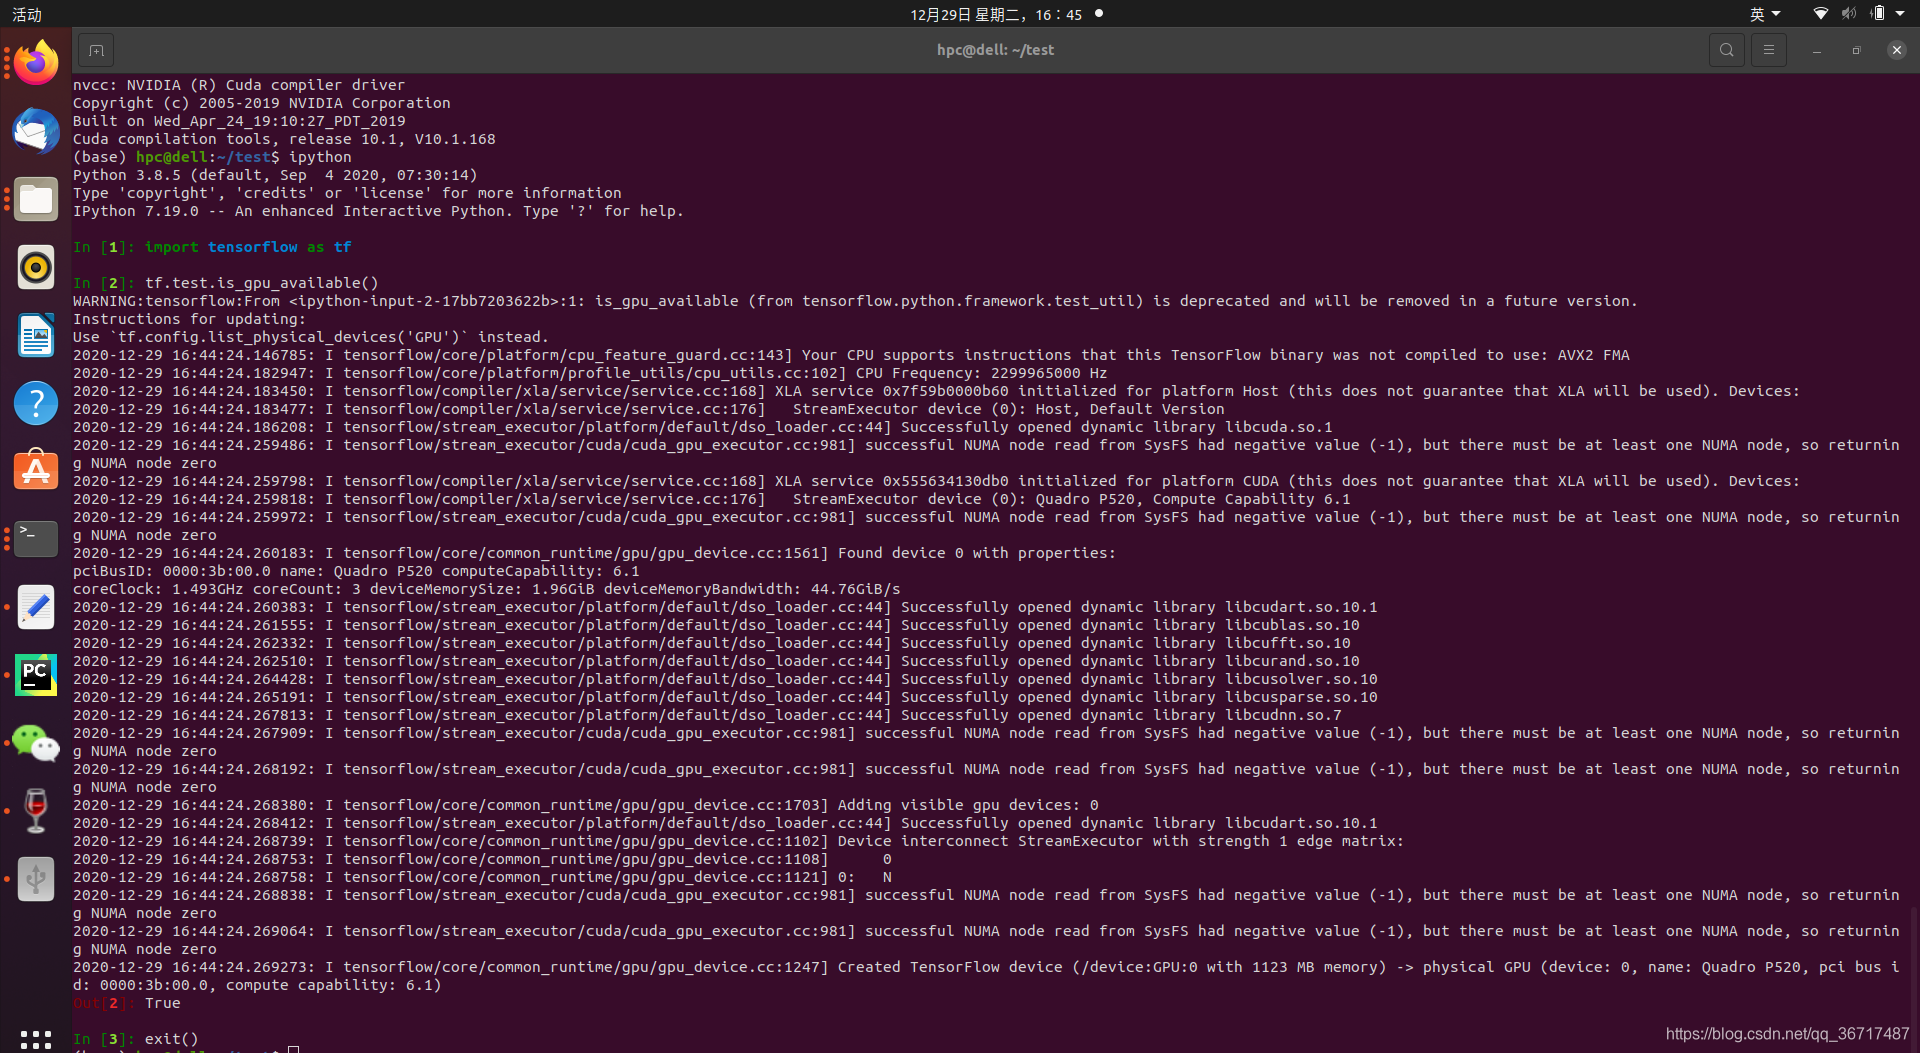Open the Files manager in the dock

tap(36, 199)
